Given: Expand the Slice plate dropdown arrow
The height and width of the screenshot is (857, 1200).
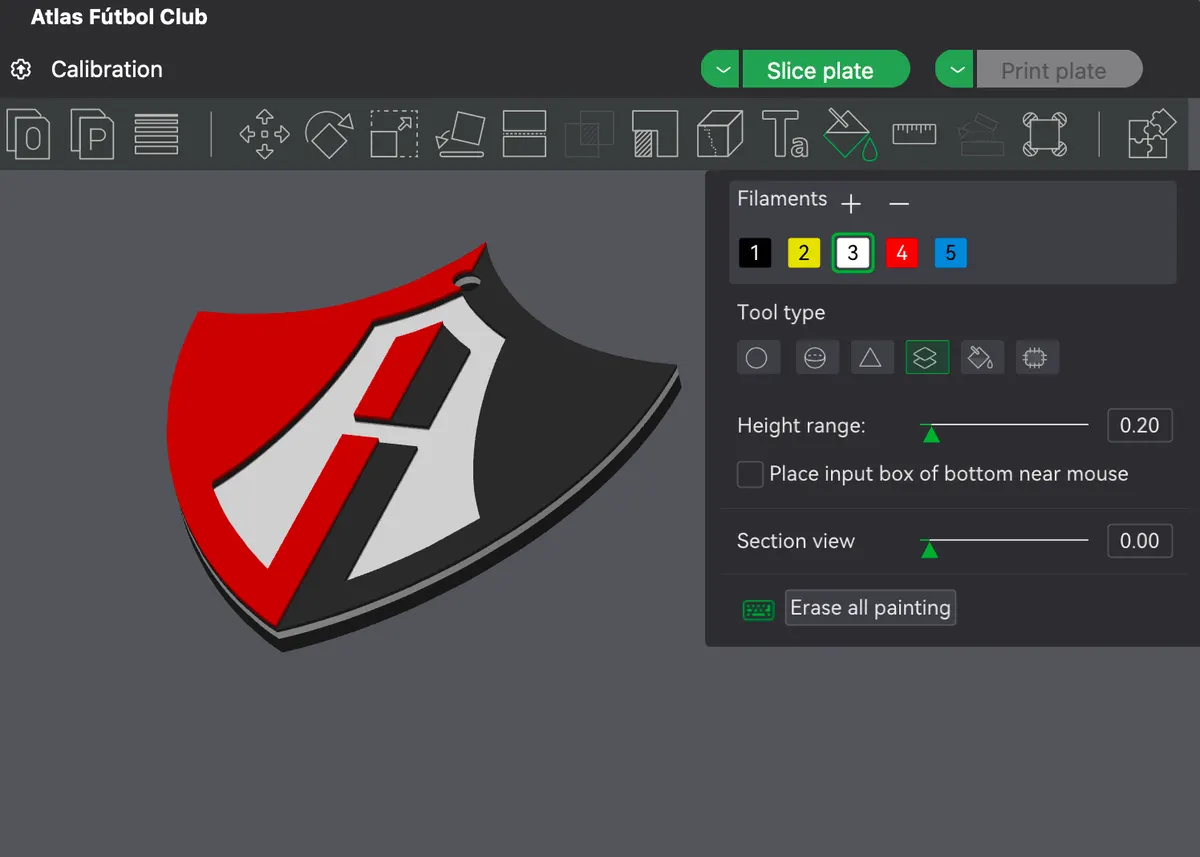Looking at the screenshot, I should pyautogui.click(x=720, y=70).
